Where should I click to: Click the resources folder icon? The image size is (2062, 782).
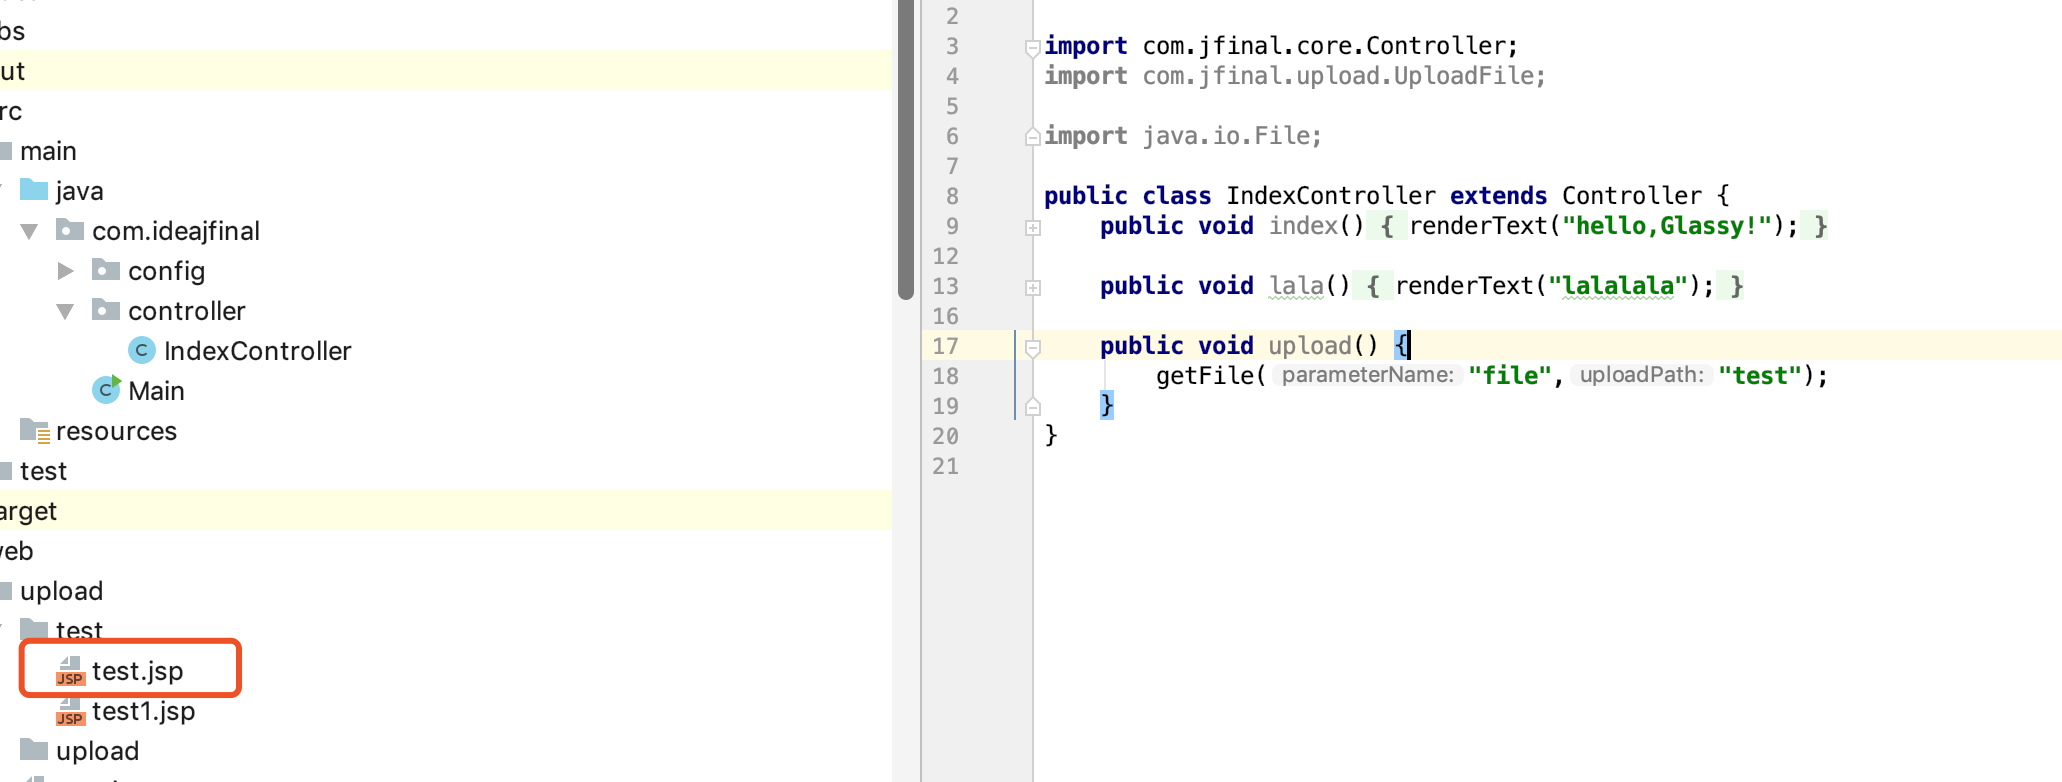(35, 431)
